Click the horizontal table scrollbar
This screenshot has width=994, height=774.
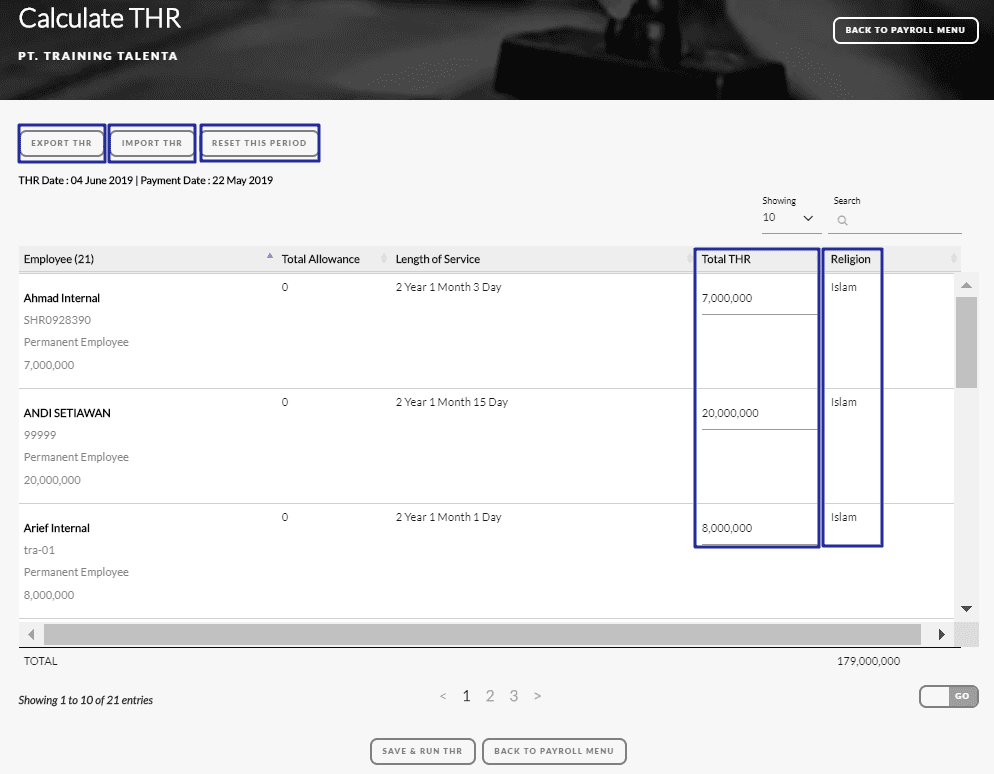click(x=480, y=634)
